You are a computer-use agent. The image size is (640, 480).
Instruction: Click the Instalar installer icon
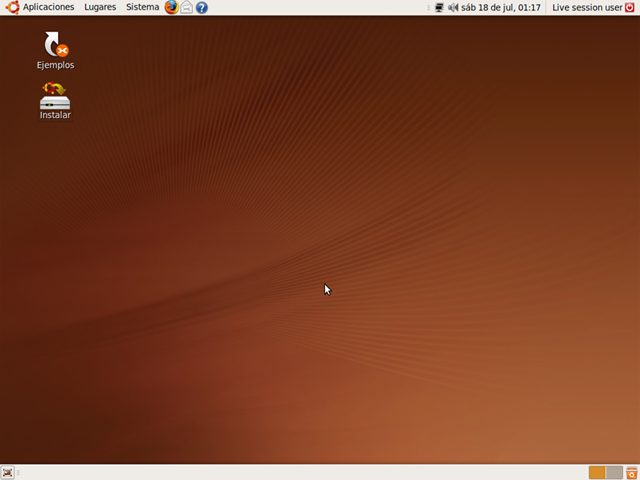(55, 97)
